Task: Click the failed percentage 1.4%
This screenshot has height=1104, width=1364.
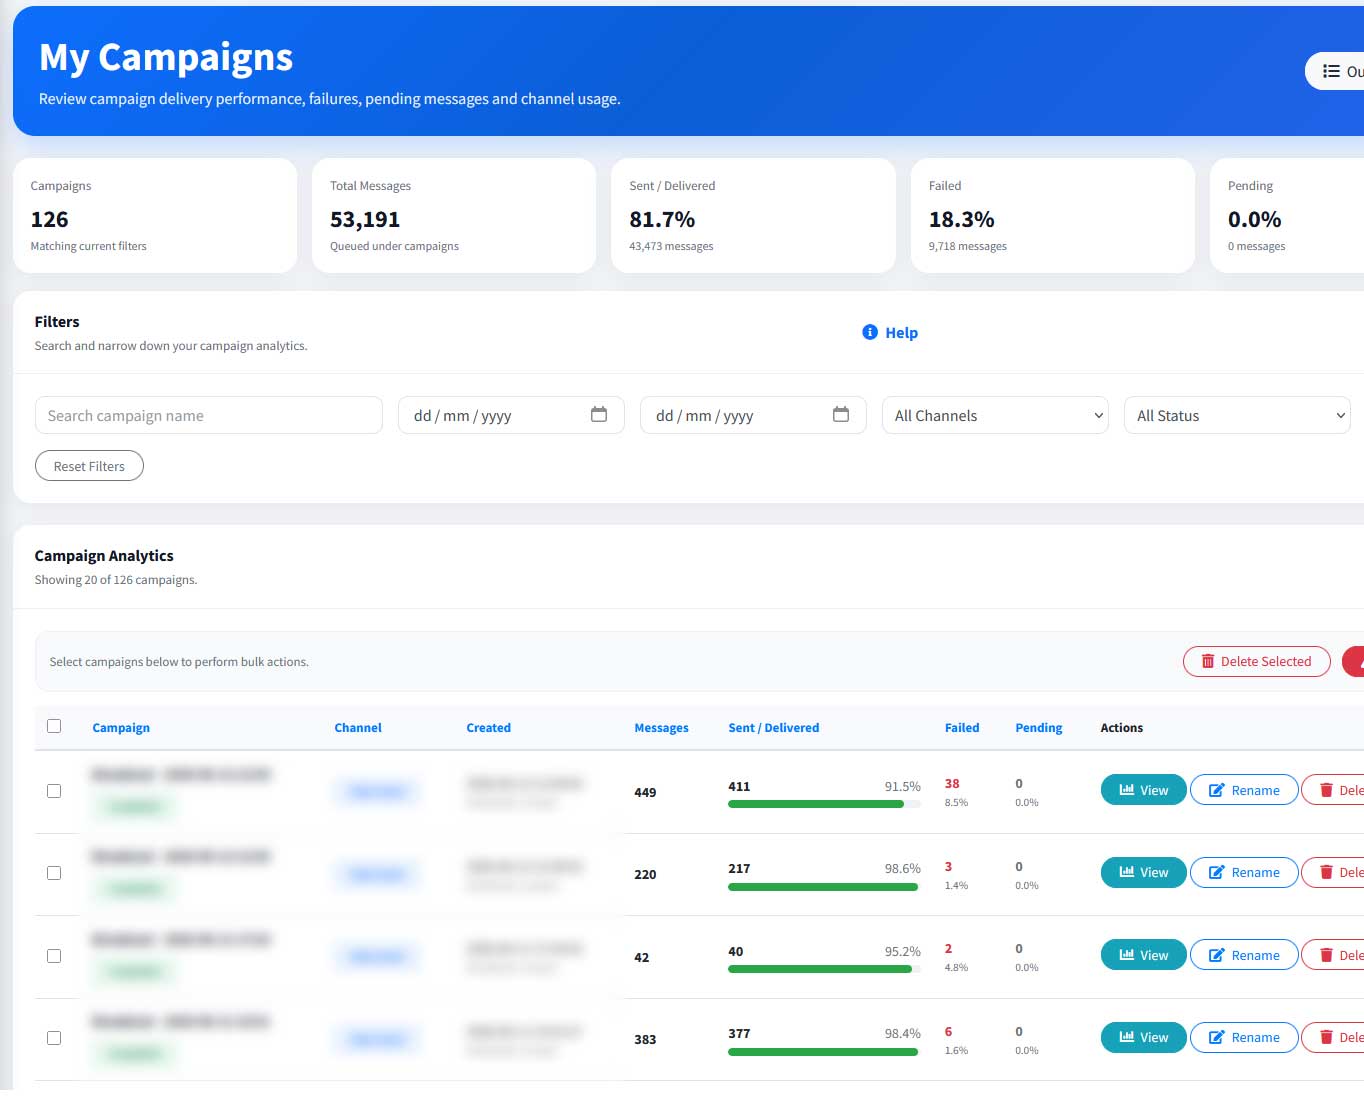Action: (956, 885)
